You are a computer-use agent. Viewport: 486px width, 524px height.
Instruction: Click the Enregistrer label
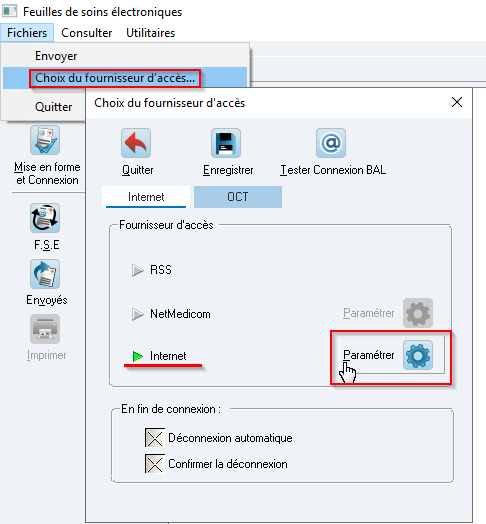pyautogui.click(x=228, y=170)
